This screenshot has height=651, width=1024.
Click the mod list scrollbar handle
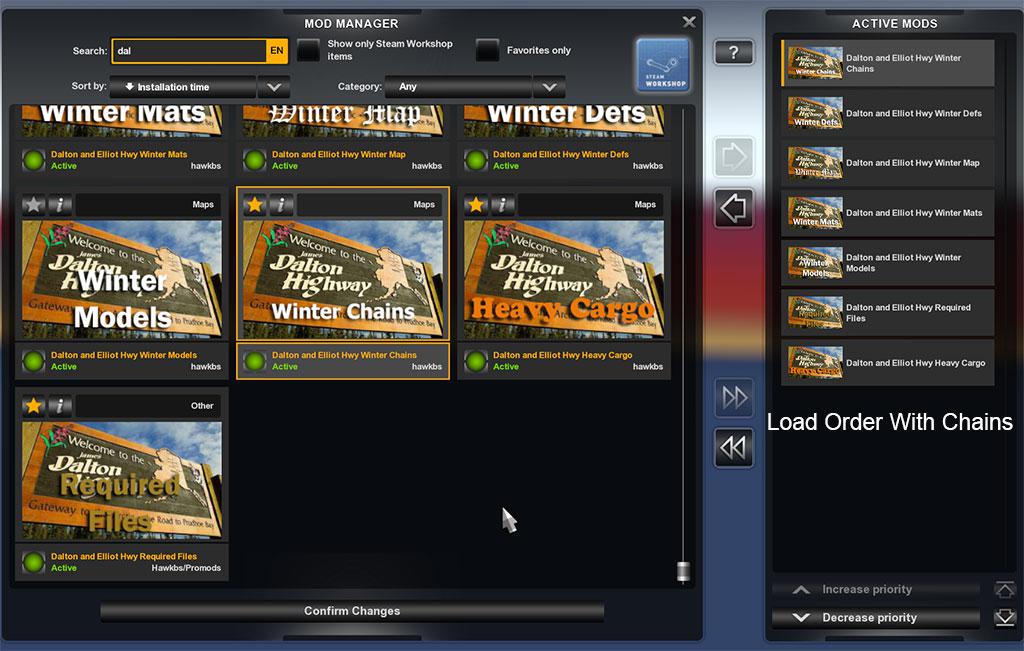click(684, 572)
